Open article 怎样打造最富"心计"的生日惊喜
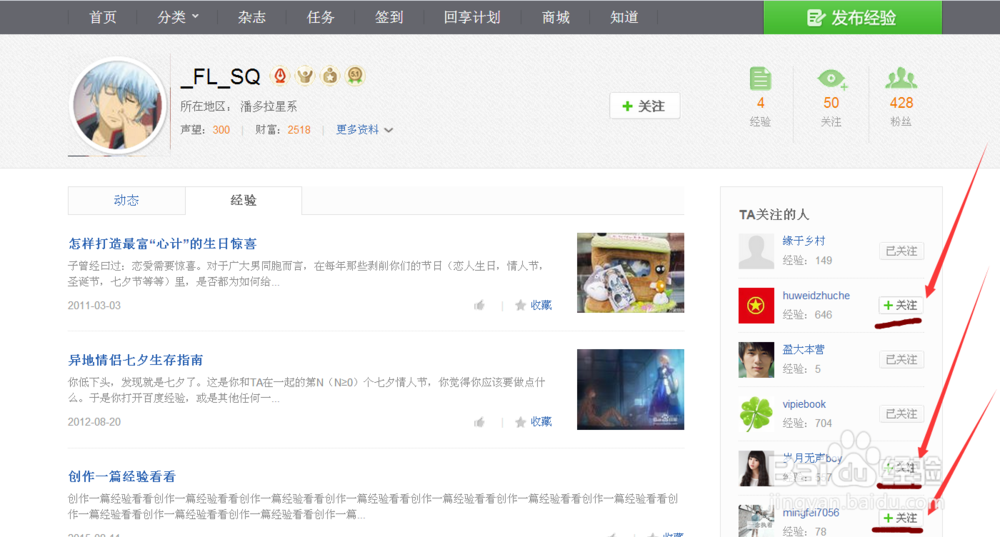This screenshot has width=1000, height=537. point(162,244)
